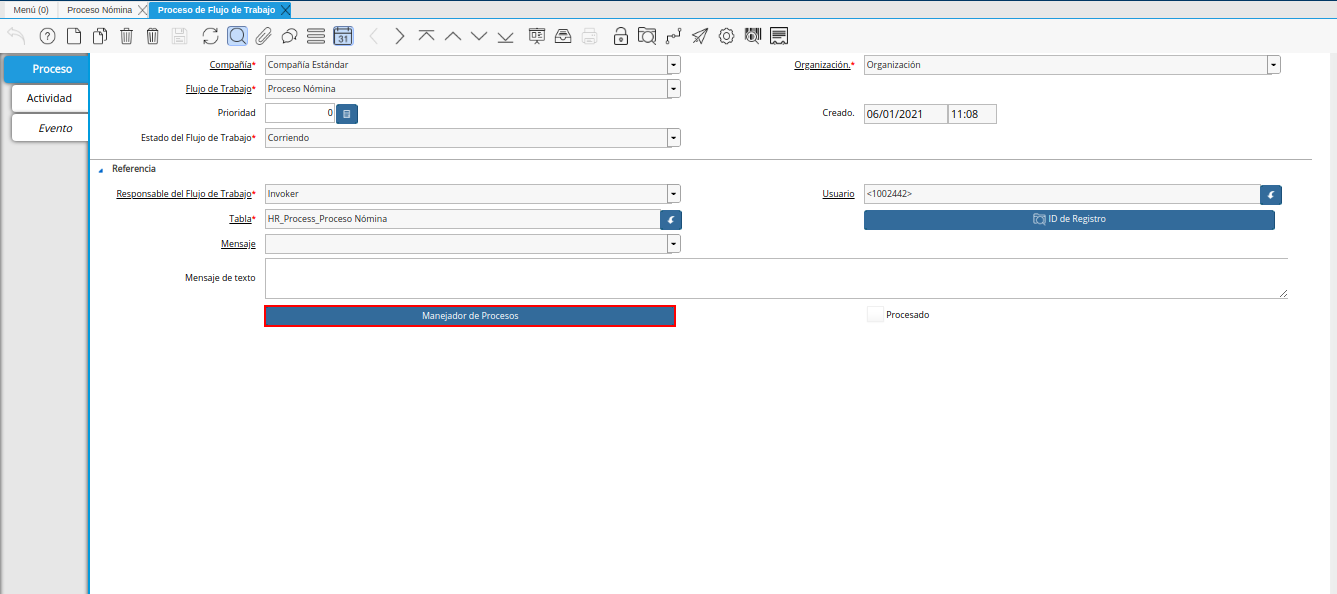Image resolution: width=1337 pixels, height=594 pixels.
Task: Click inside the Mensaje de texto field
Action: click(x=775, y=278)
